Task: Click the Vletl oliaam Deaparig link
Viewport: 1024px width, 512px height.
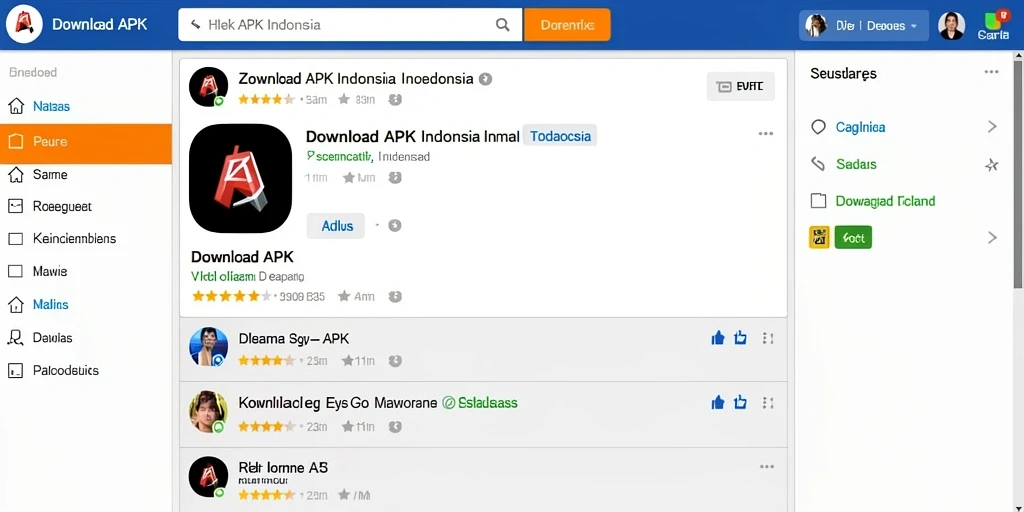Action: click(248, 276)
